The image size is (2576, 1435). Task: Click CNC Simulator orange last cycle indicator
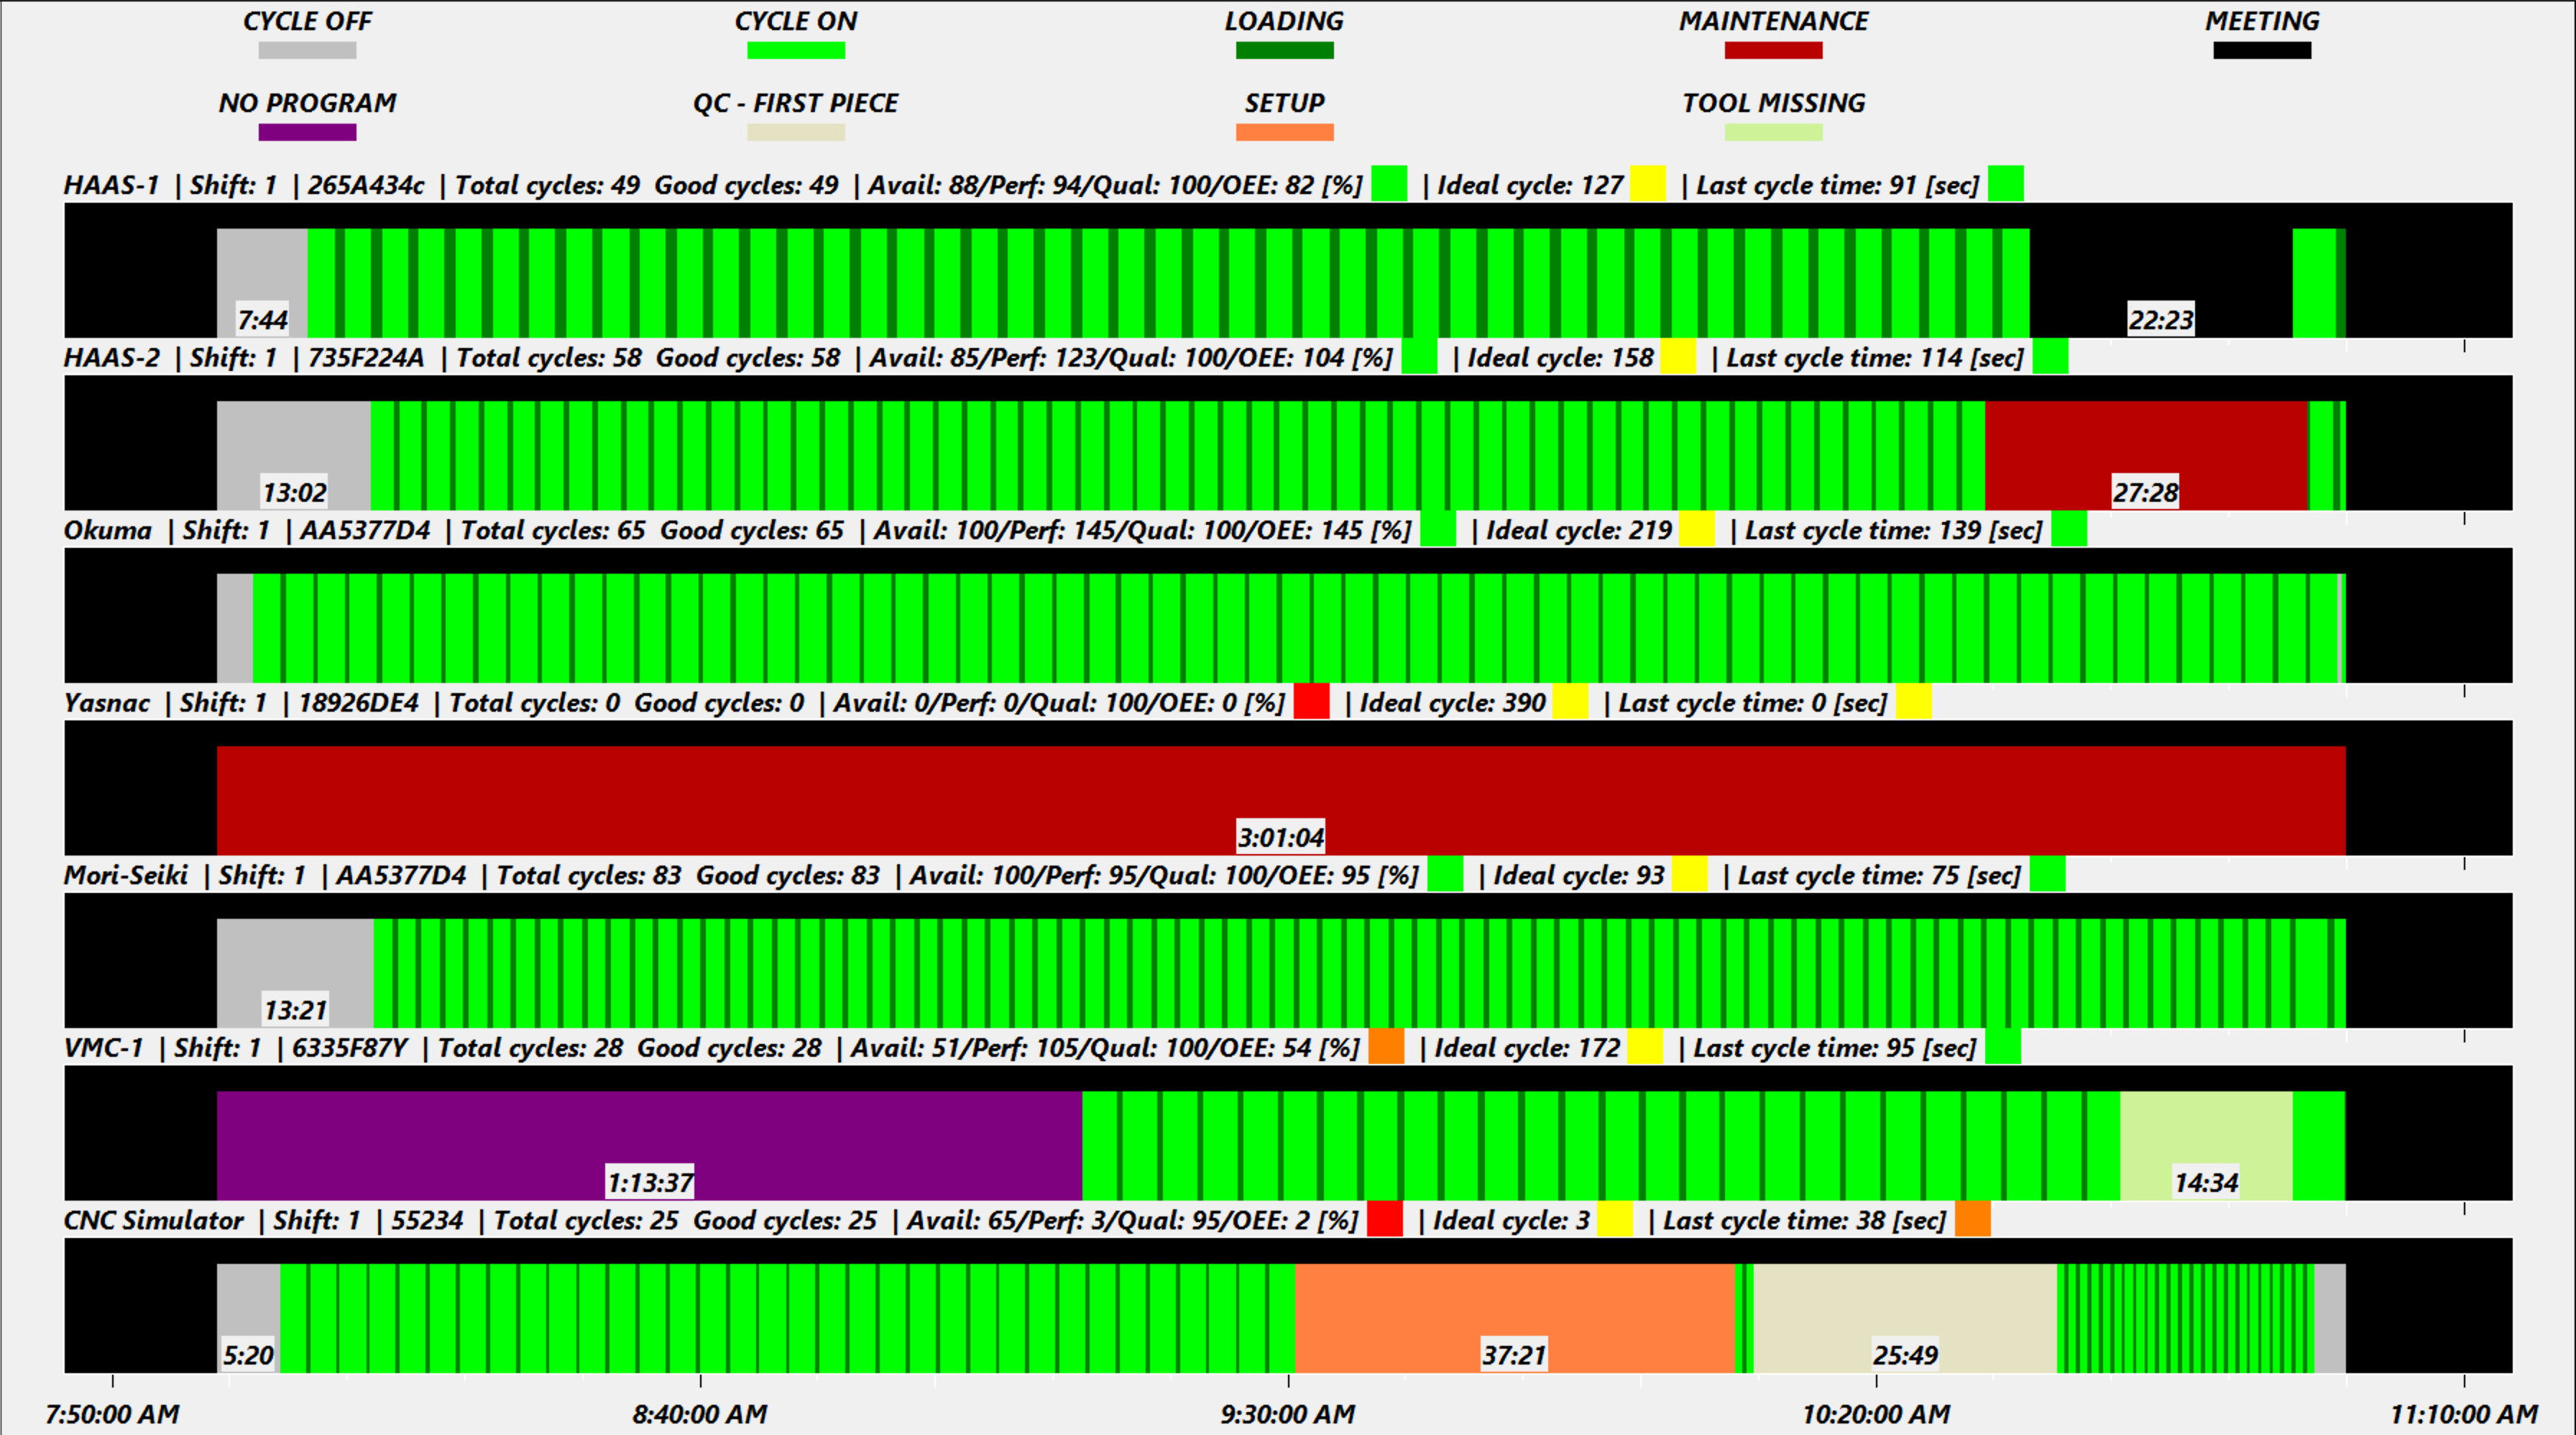pos(1973,1219)
